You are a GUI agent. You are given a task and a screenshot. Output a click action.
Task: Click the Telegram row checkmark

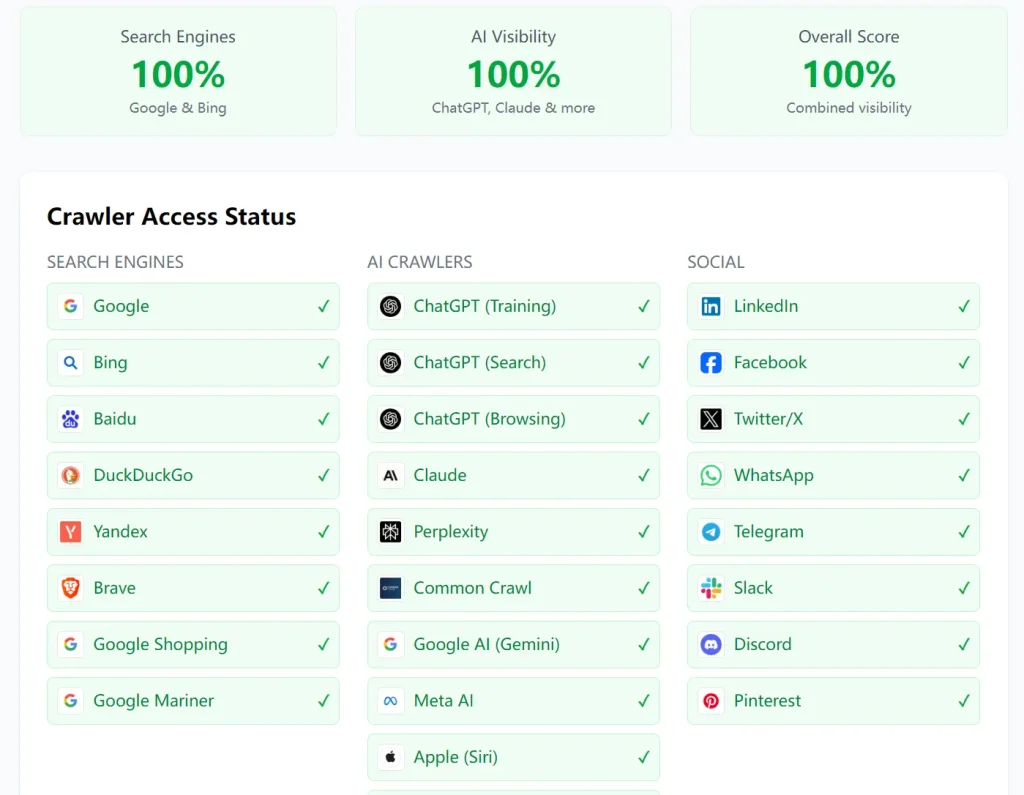click(x=963, y=532)
